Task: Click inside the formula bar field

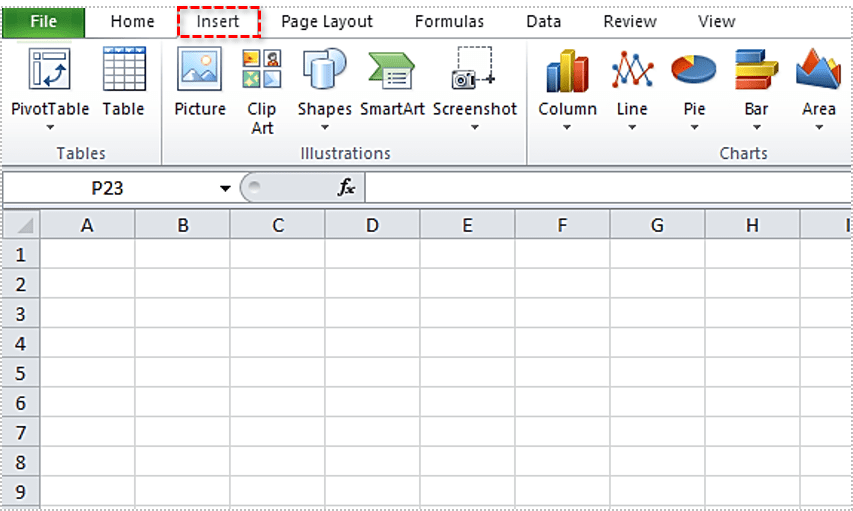Action: coord(600,188)
